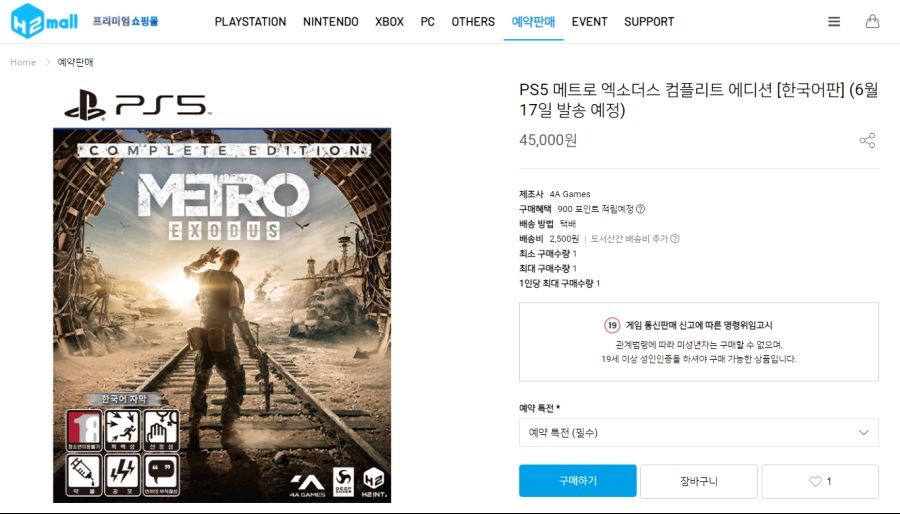Viewport: 900px width, 514px height.
Task: Go to the Home breadcrumb link
Action: point(23,63)
